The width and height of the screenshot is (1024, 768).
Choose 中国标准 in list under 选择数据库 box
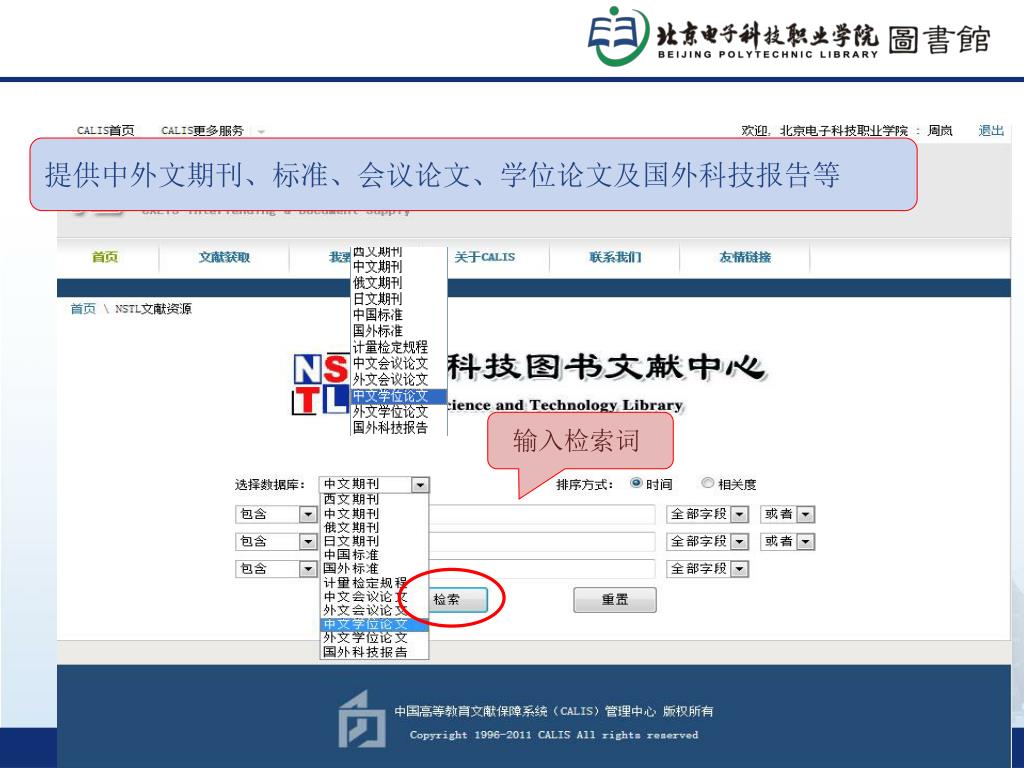point(374,555)
